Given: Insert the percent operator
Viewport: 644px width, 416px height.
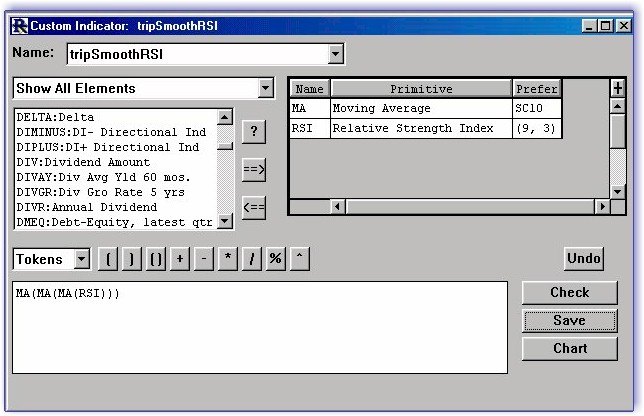Looking at the screenshot, I should pos(275,259).
